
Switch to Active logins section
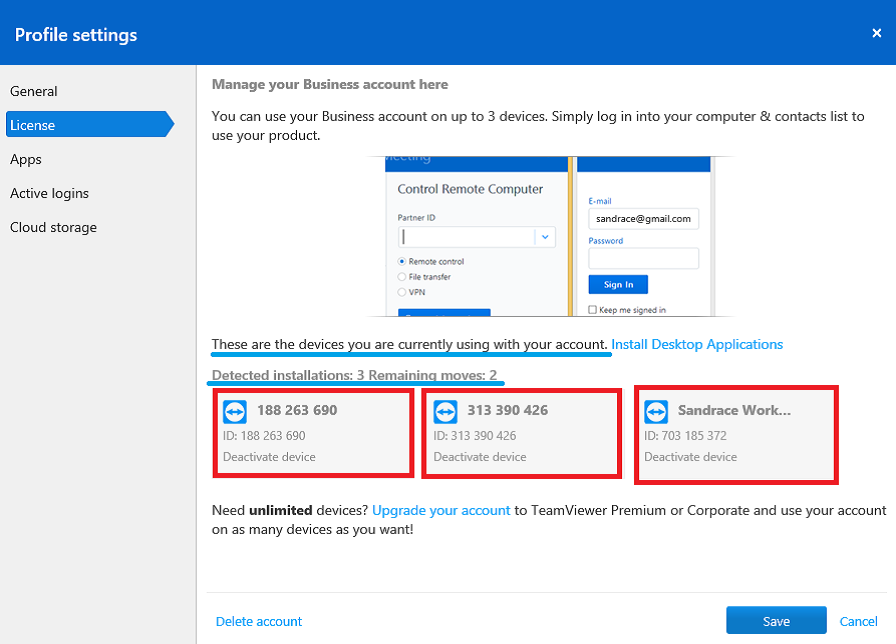(x=49, y=193)
